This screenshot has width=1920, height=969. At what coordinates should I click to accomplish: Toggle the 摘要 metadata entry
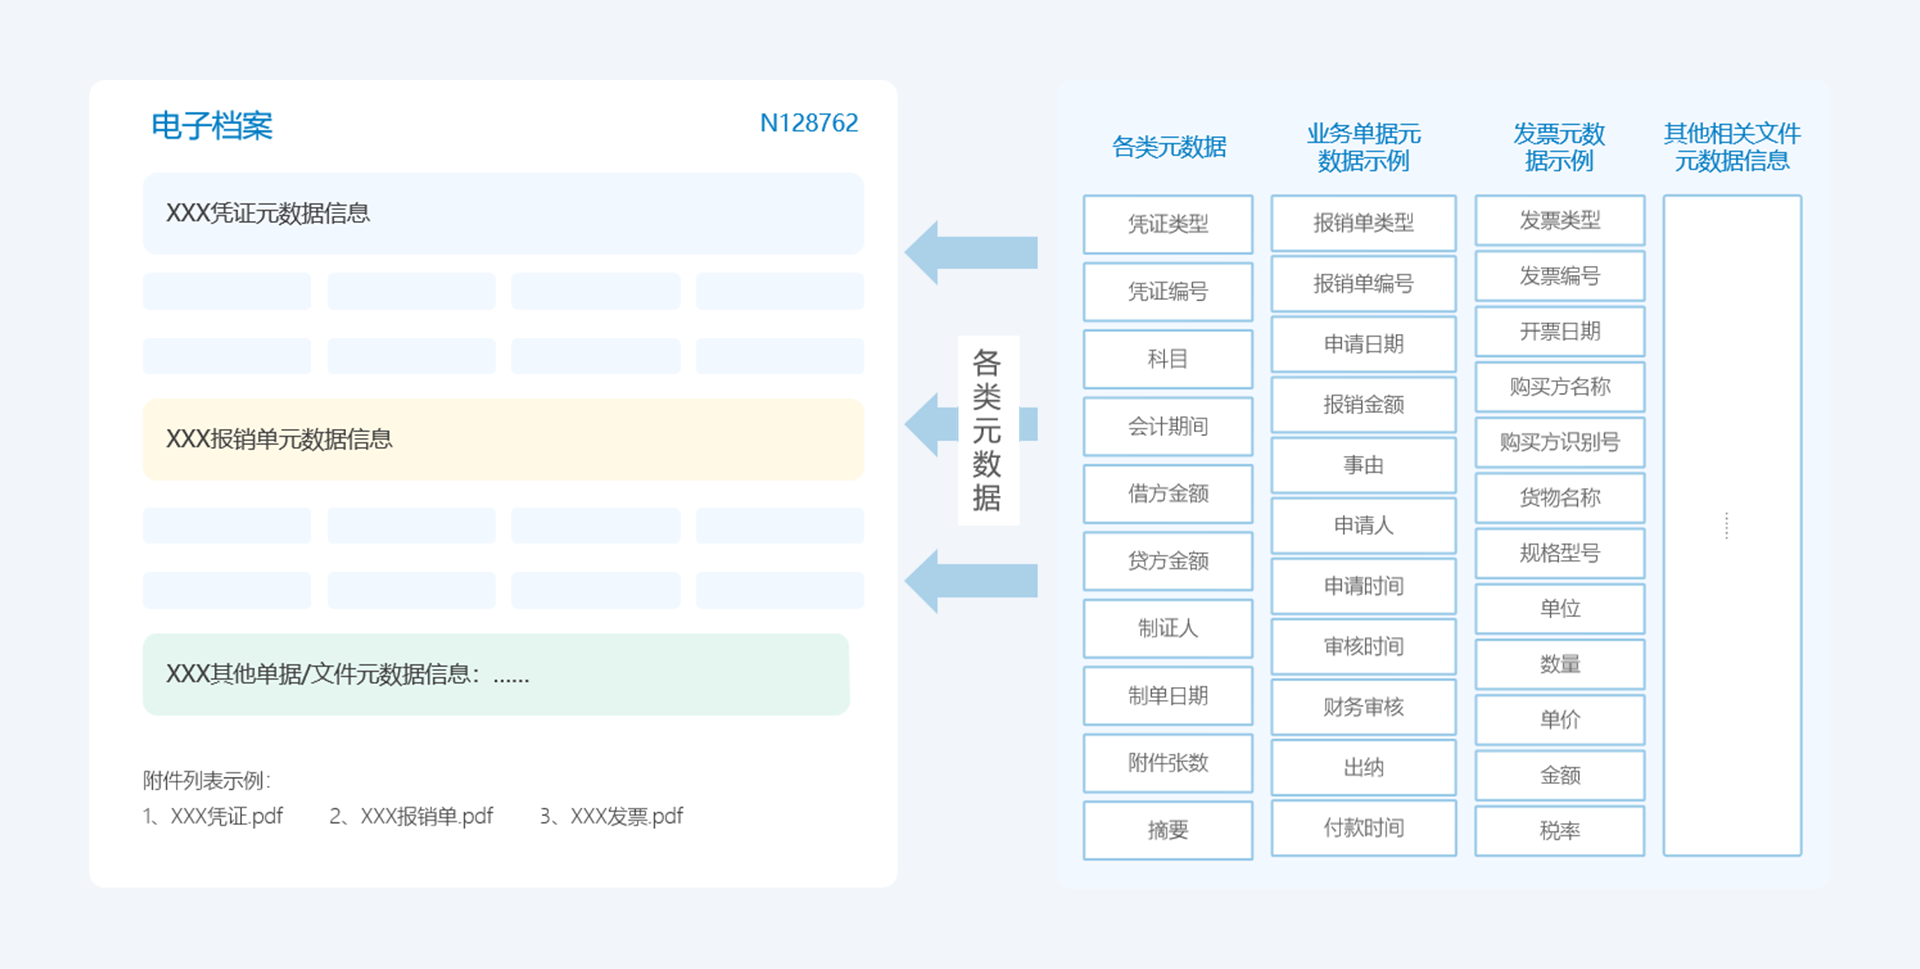pos(1167,830)
